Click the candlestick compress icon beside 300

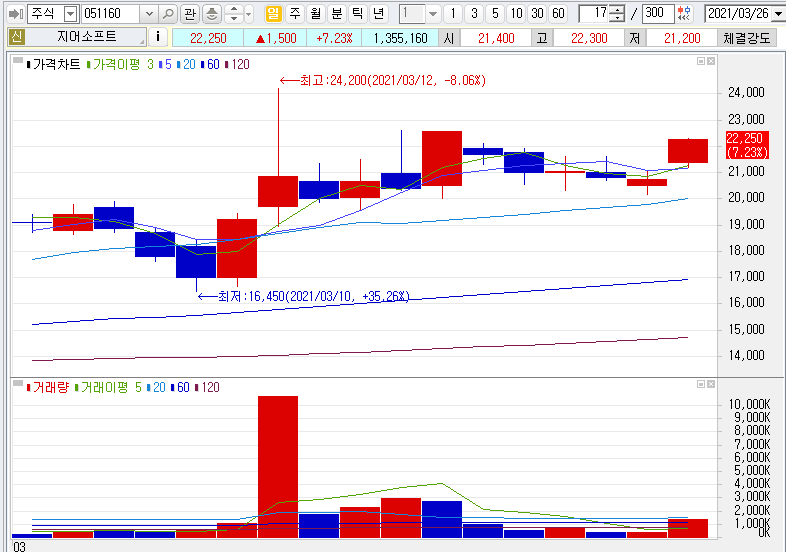click(684, 14)
